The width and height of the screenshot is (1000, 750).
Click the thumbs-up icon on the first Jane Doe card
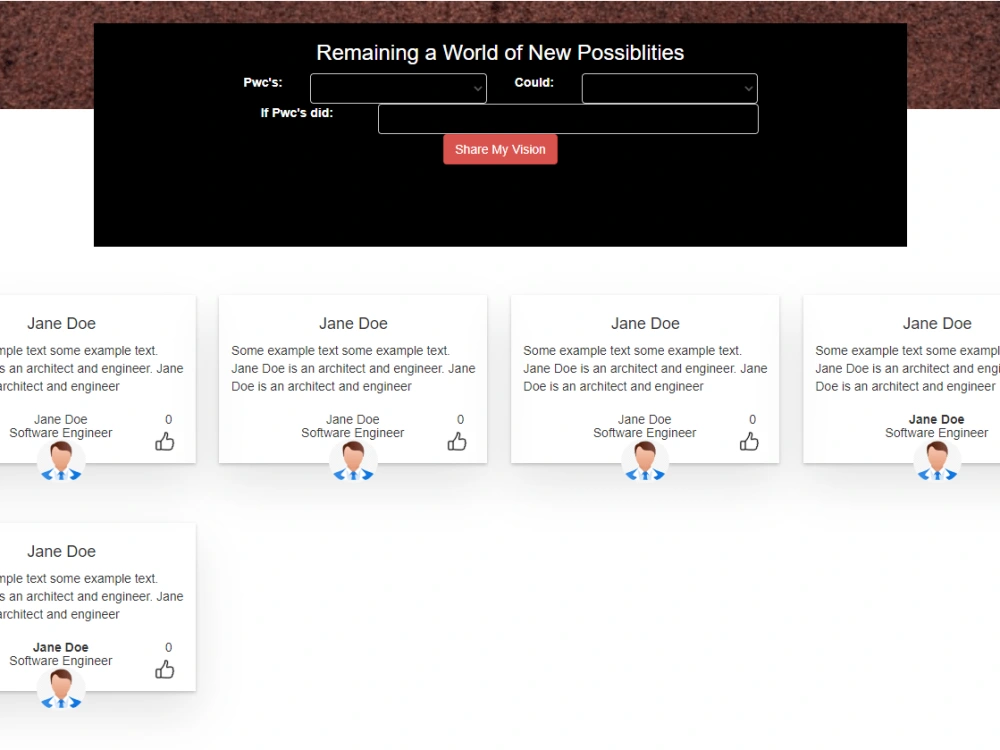click(164, 441)
